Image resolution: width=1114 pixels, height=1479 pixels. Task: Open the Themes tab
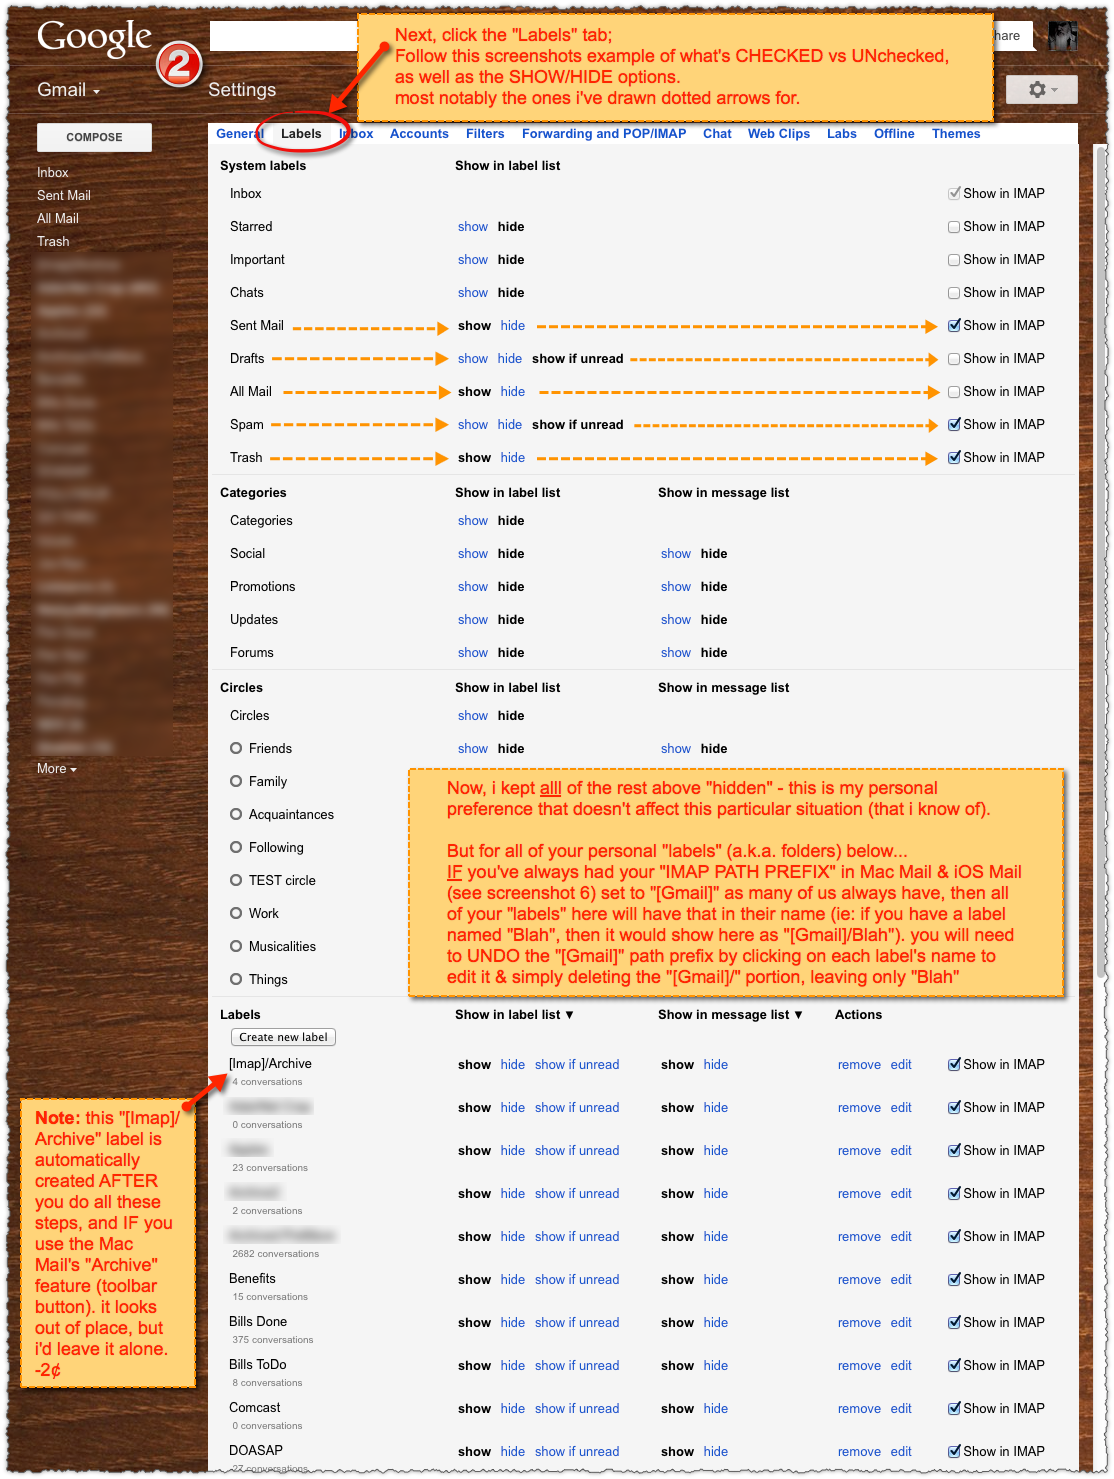coord(956,134)
